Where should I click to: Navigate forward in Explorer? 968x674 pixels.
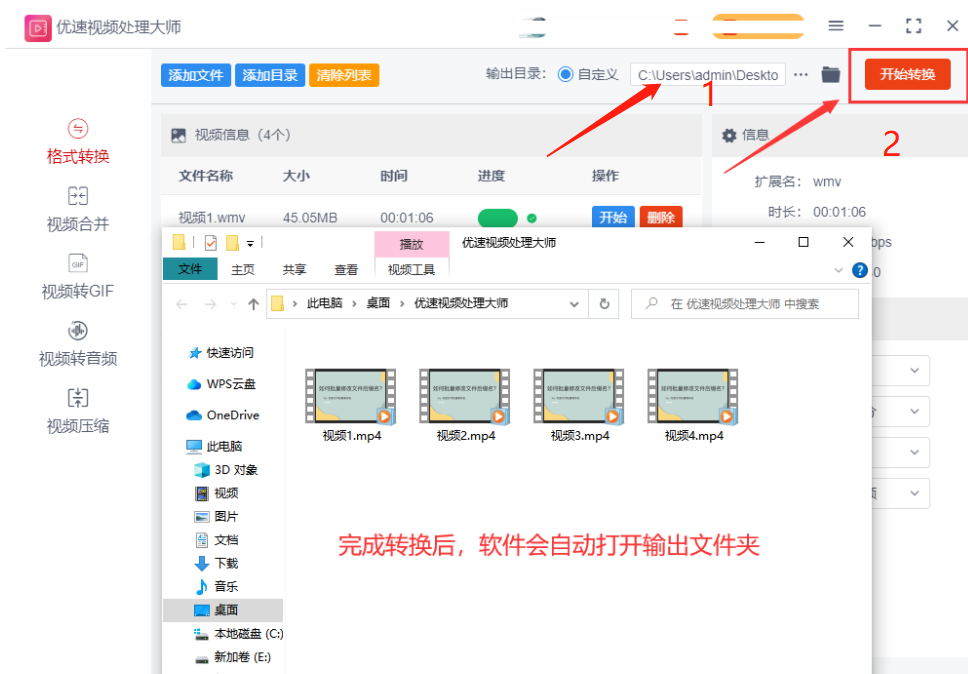(211, 304)
